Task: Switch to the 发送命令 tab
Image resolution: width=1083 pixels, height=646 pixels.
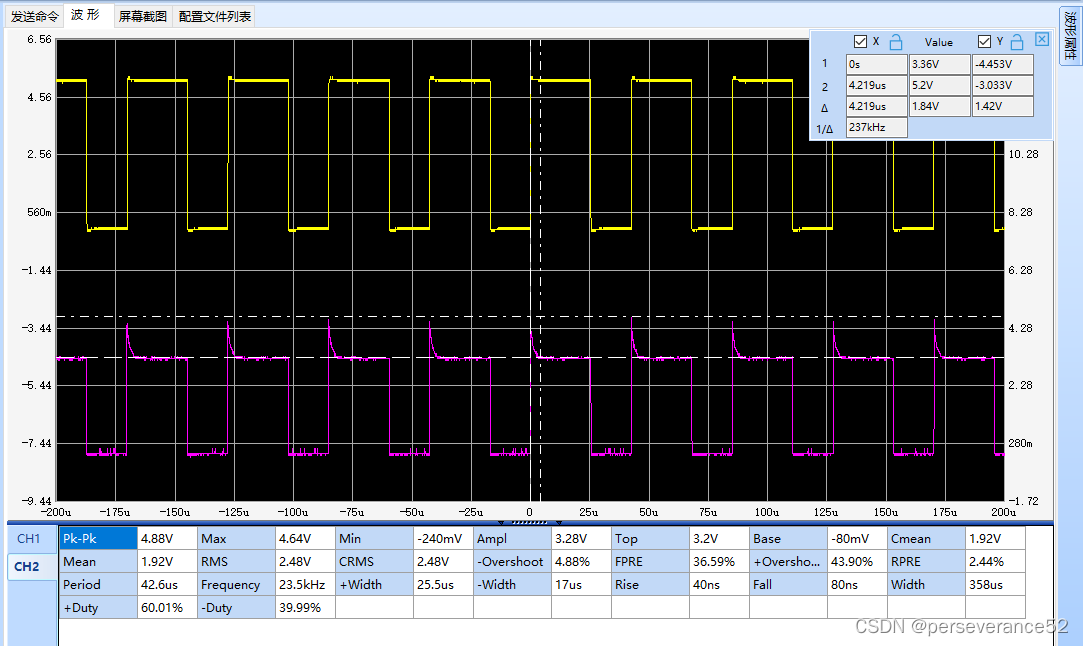Action: point(35,16)
